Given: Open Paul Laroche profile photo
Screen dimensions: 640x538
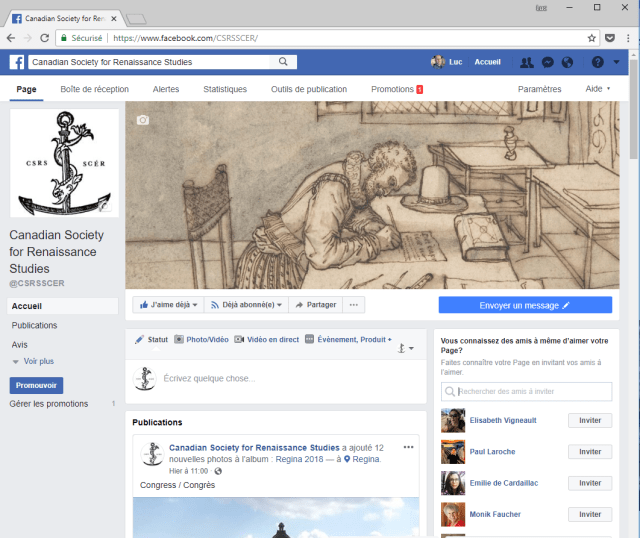Looking at the screenshot, I should pos(453,452).
